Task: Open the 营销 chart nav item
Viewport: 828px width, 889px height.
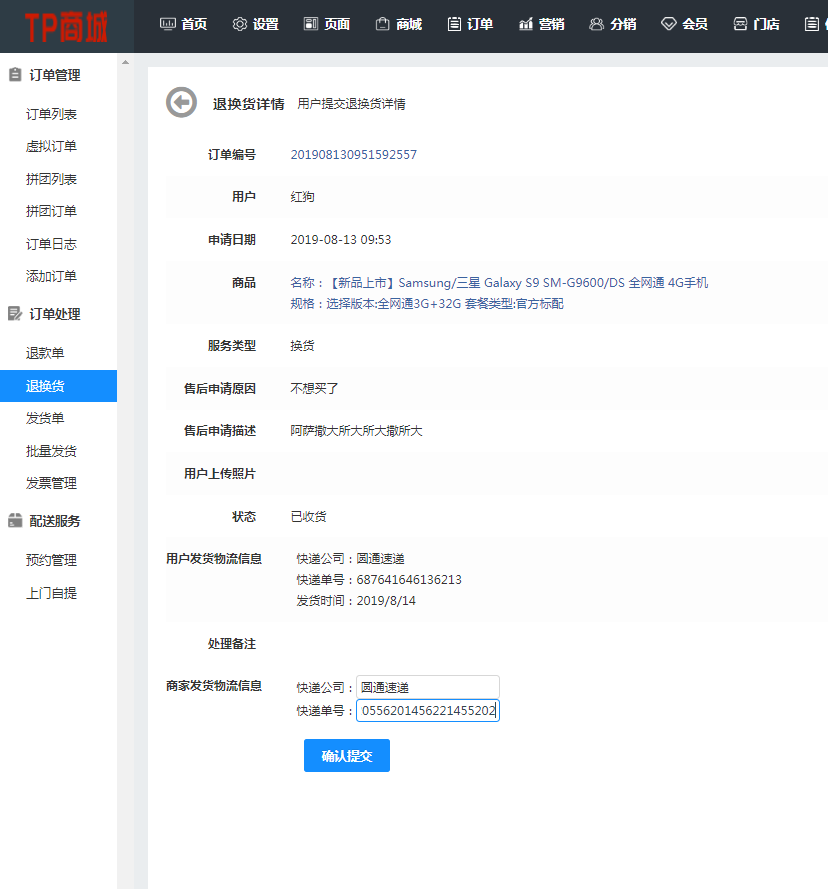Action: tap(541, 24)
